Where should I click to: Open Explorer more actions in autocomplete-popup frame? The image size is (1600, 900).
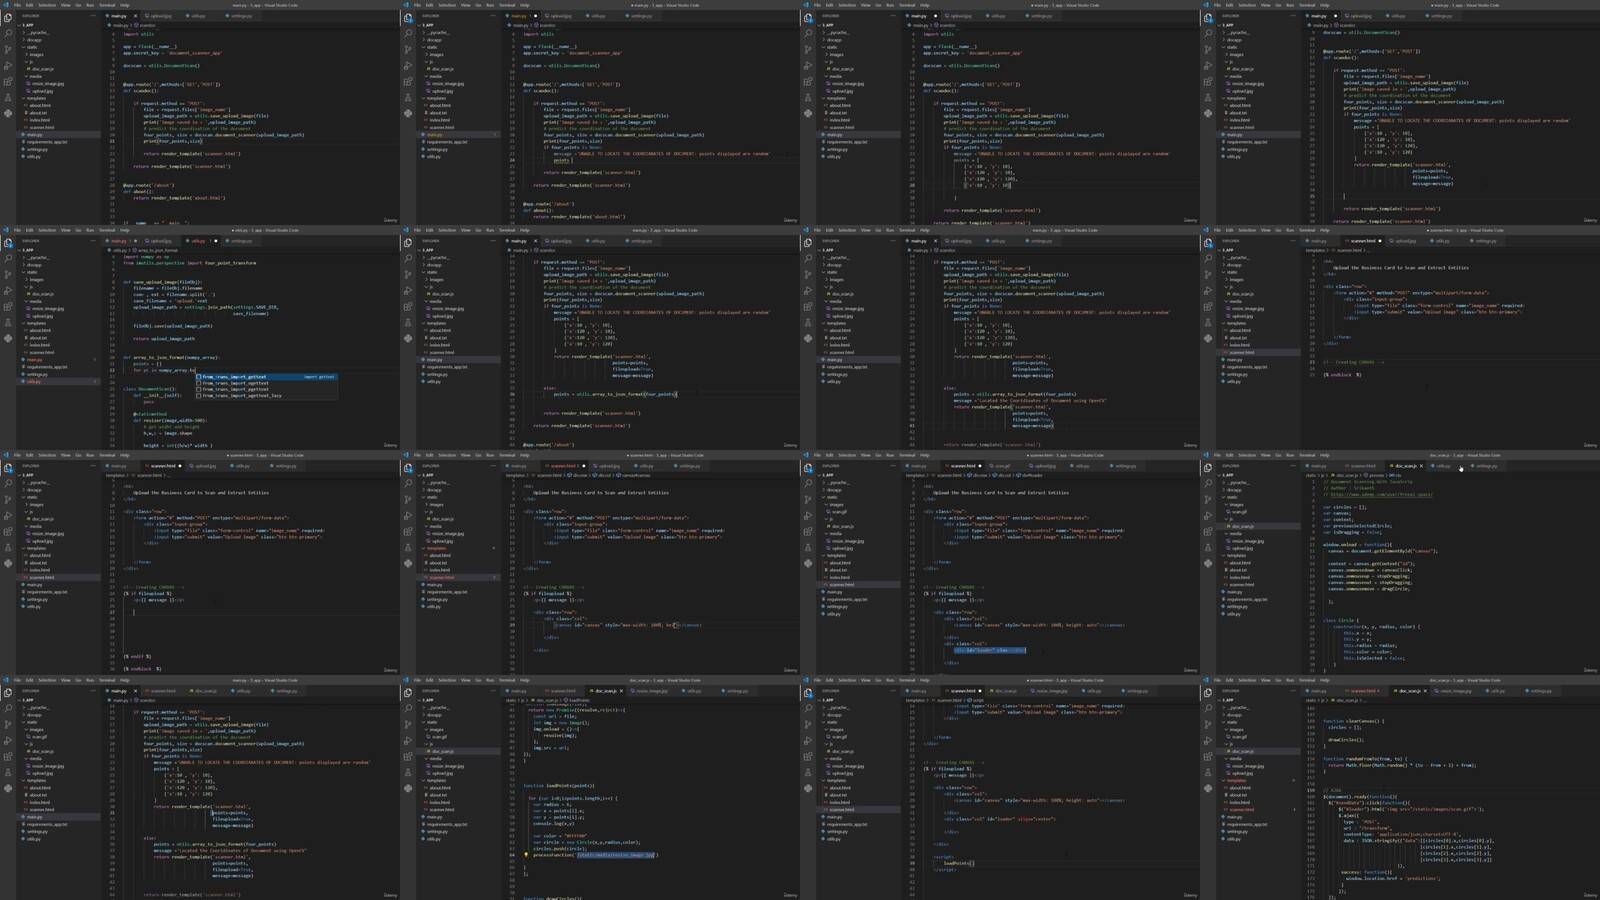93,241
